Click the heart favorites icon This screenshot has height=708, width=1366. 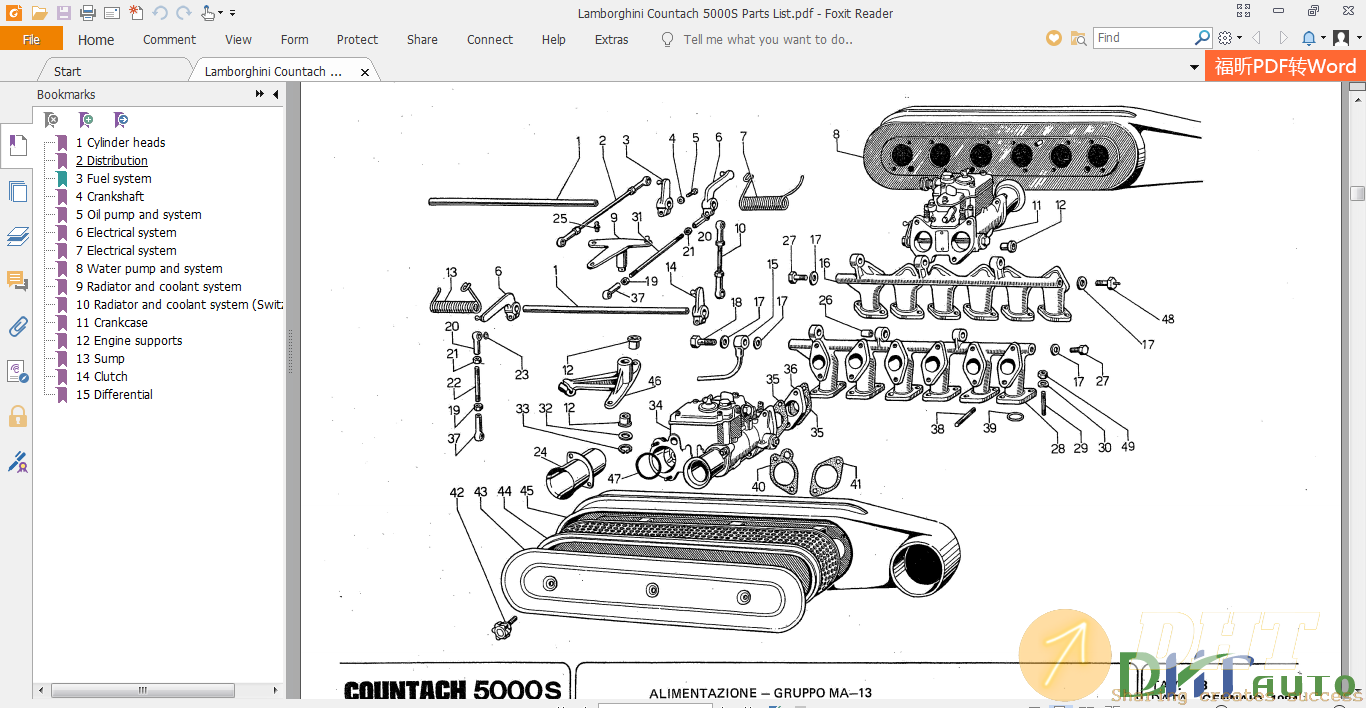[1053, 38]
